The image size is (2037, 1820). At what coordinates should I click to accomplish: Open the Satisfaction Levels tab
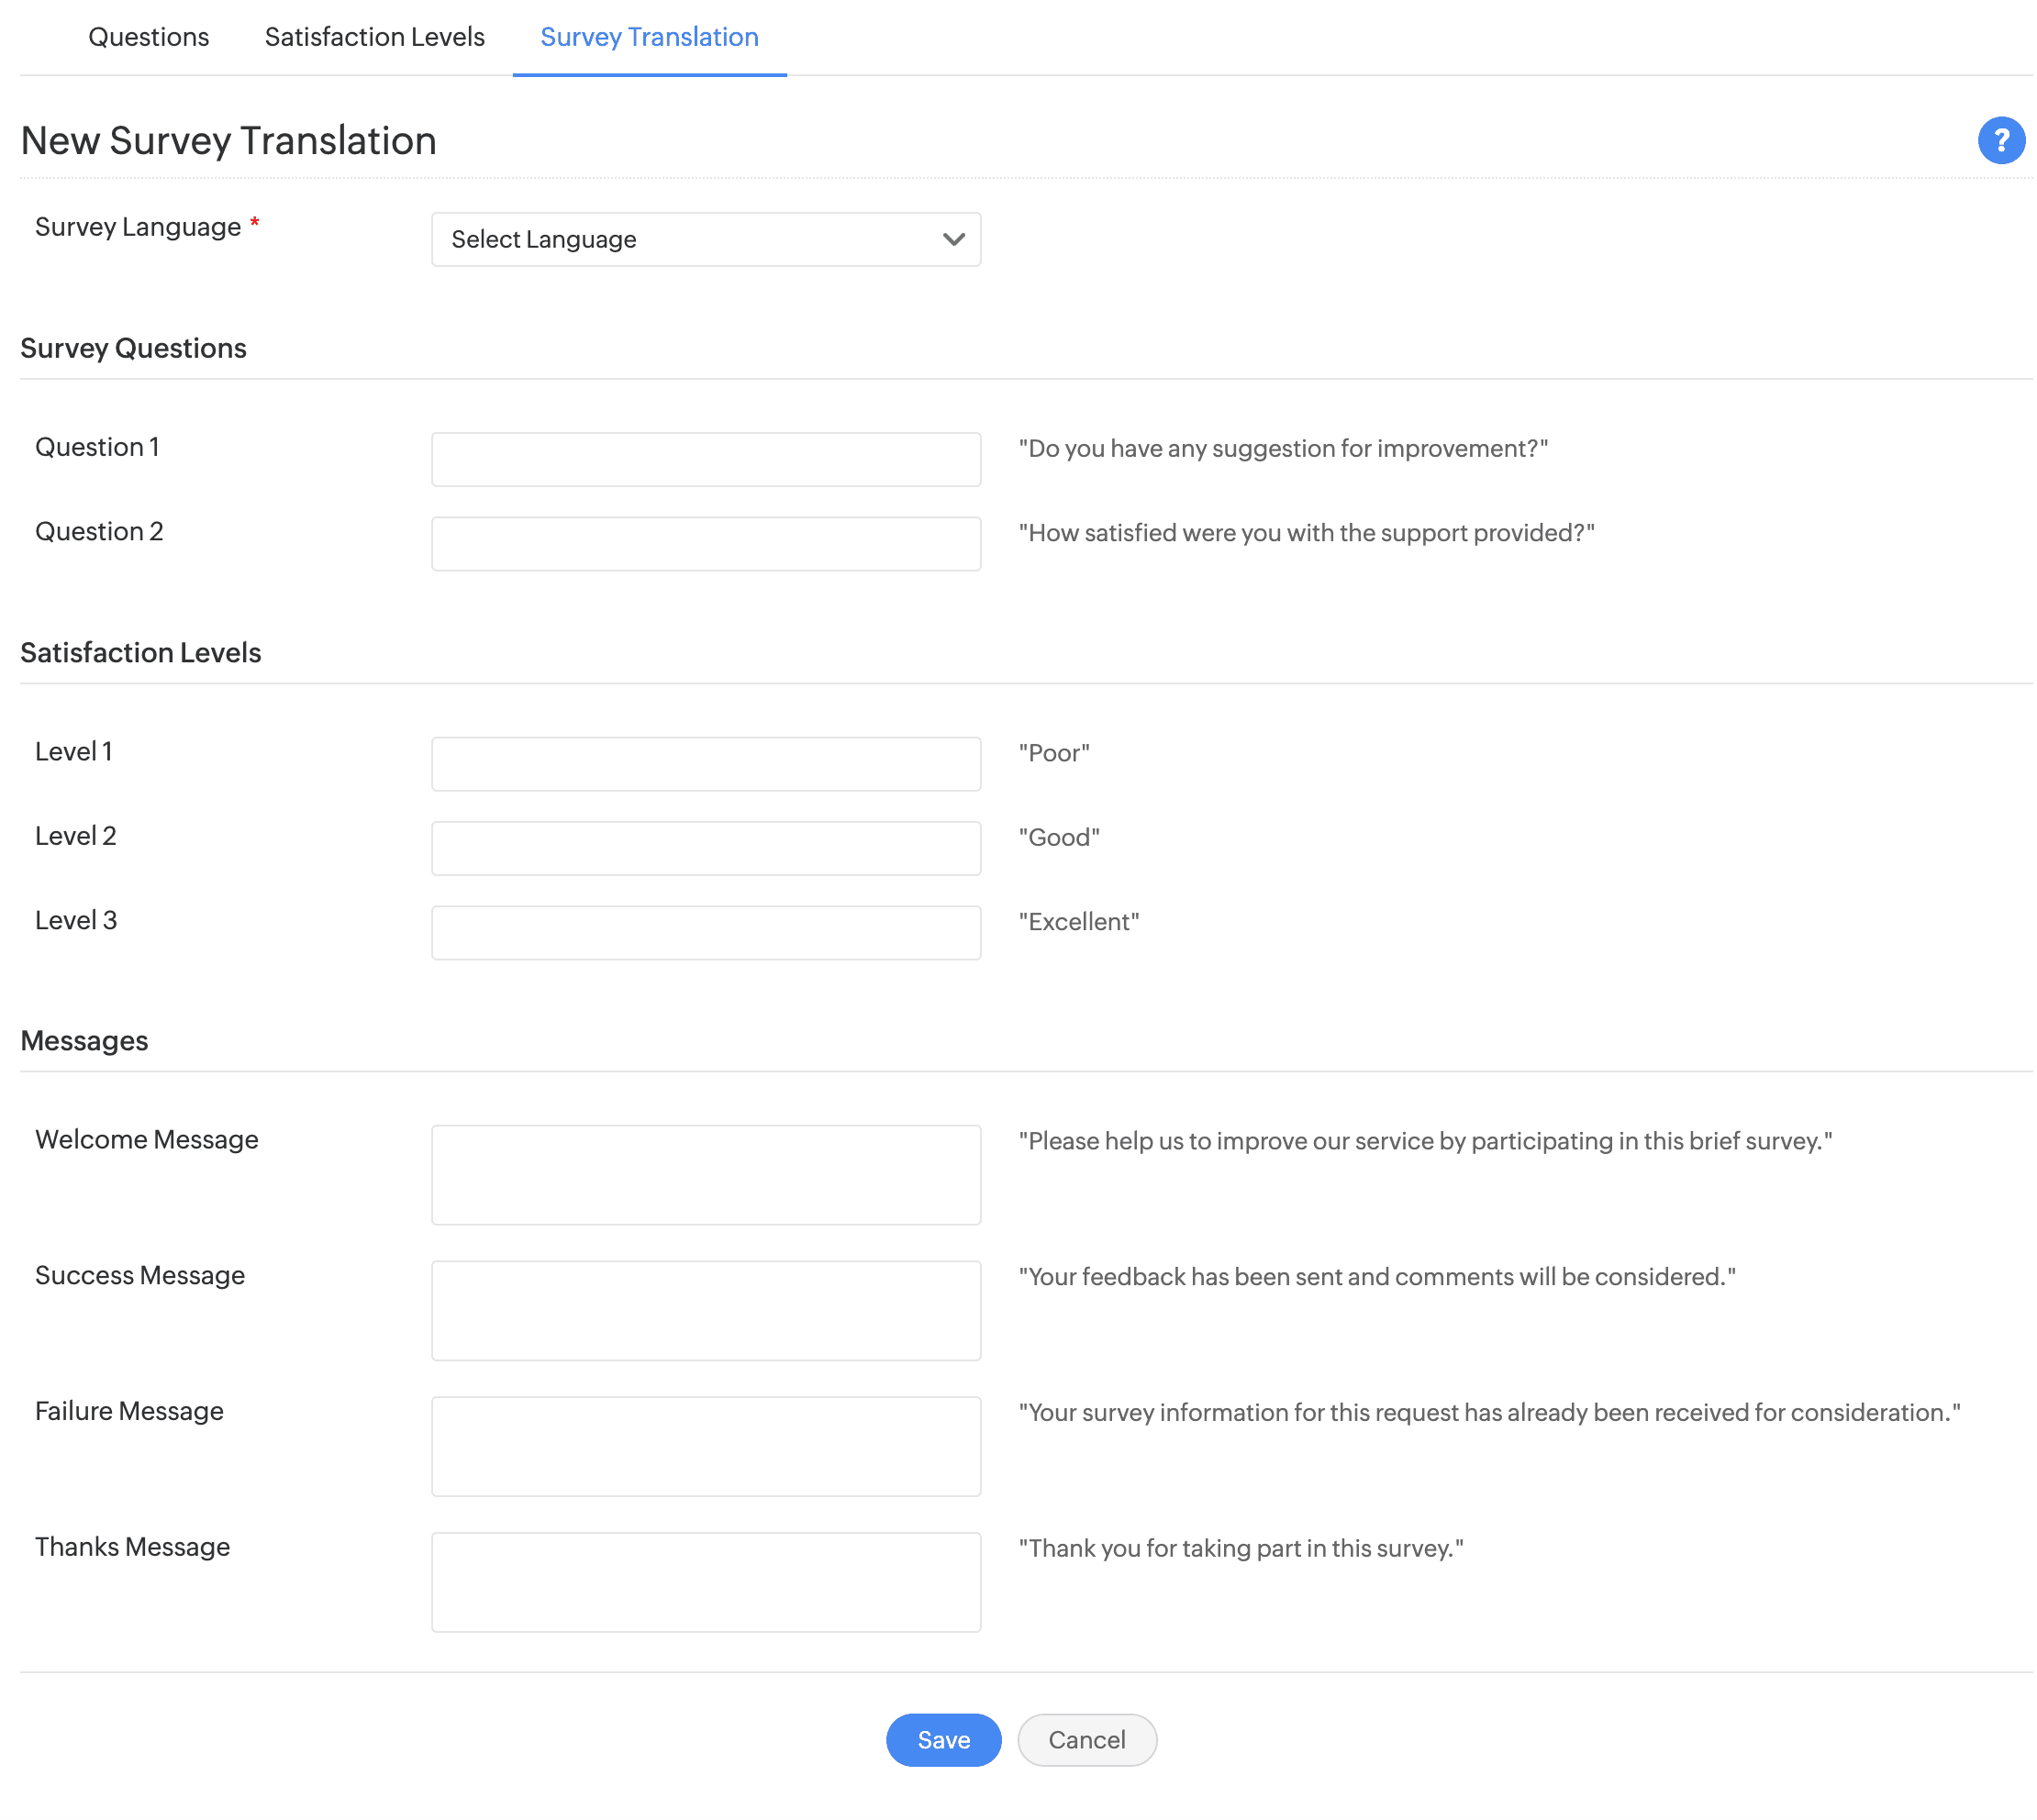pyautogui.click(x=374, y=37)
